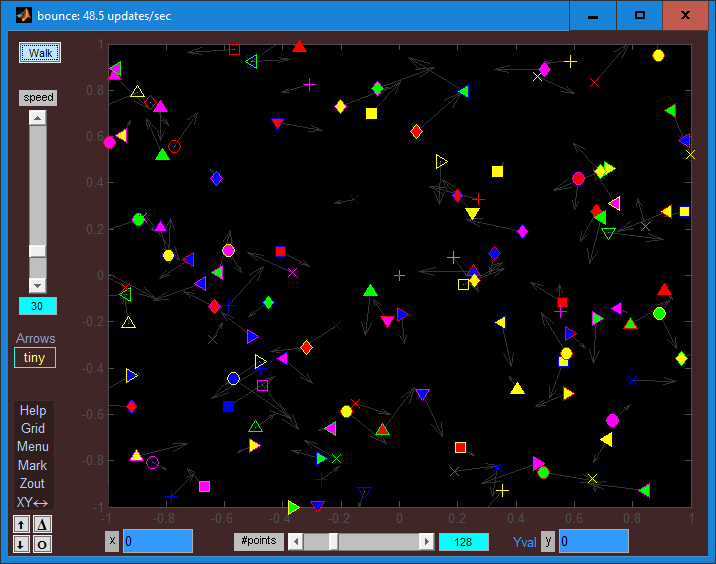Click Zout to zoom out
Image resolution: width=716 pixels, height=564 pixels.
[33, 484]
